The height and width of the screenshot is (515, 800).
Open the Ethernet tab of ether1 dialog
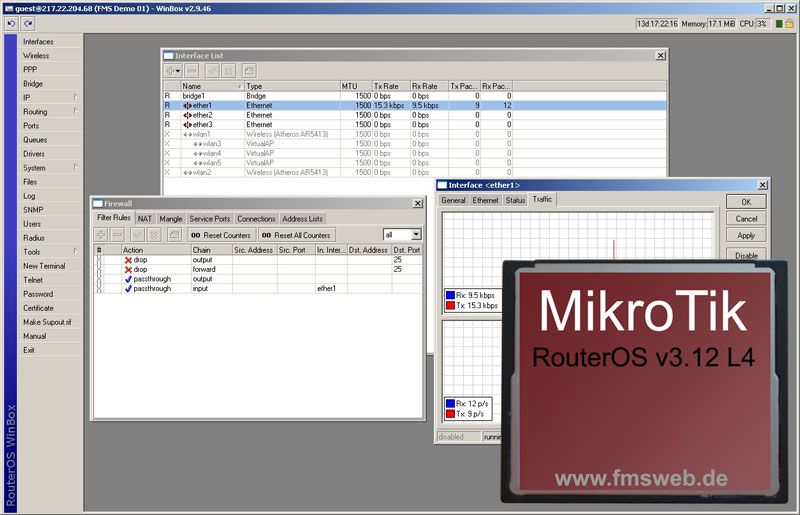(x=485, y=200)
